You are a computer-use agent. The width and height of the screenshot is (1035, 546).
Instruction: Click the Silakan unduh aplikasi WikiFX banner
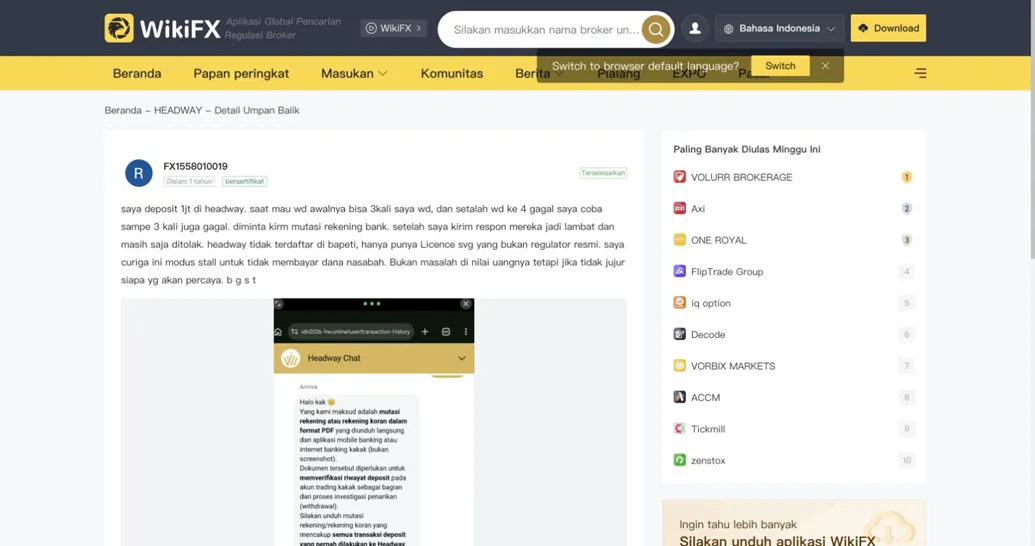[x=794, y=523]
